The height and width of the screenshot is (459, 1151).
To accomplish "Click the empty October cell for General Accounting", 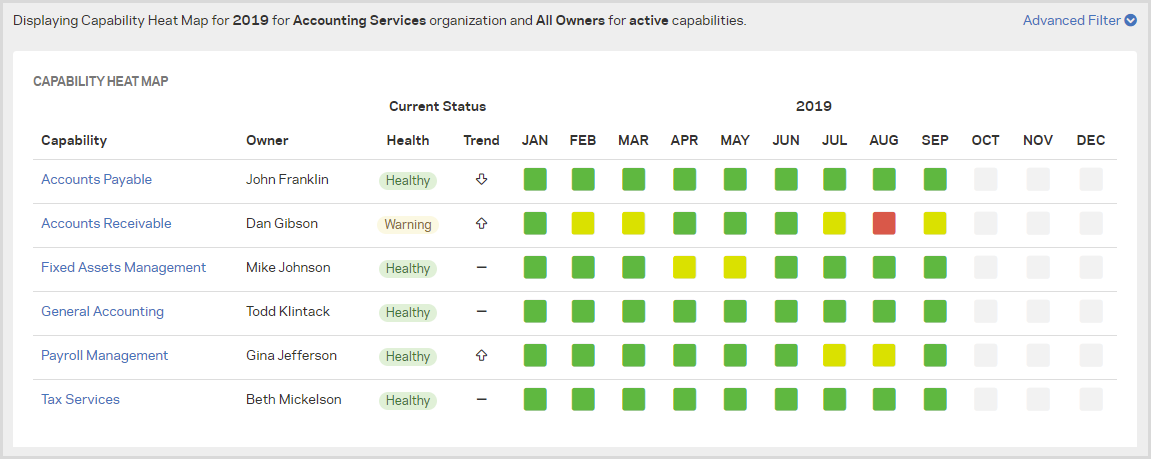I will click(986, 312).
